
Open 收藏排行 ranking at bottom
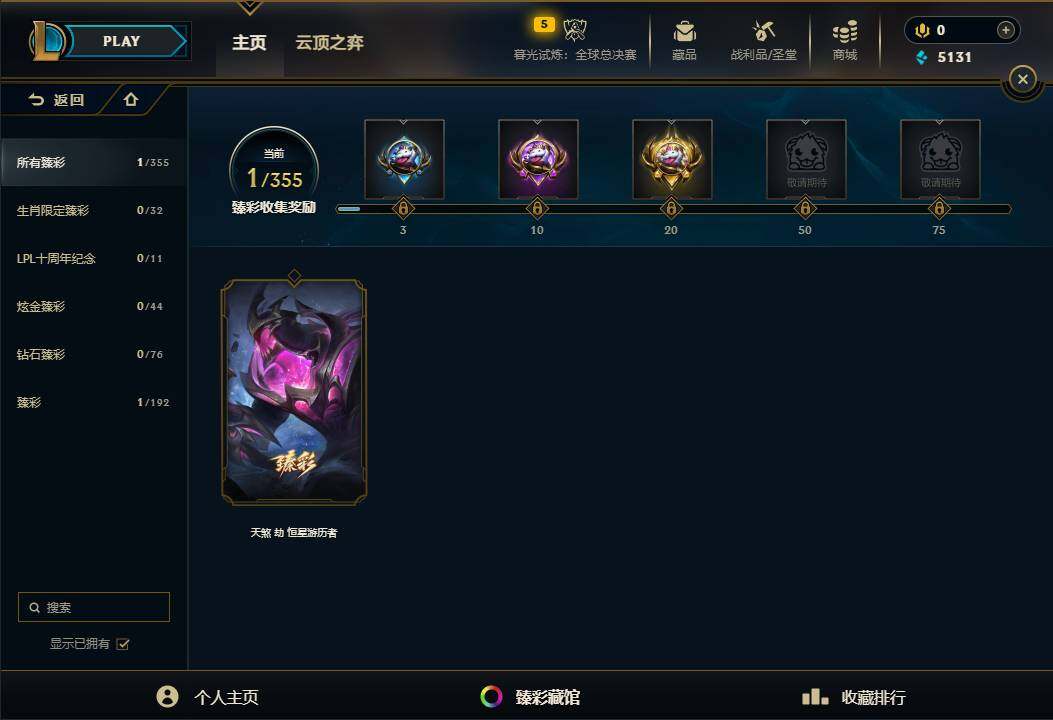click(x=854, y=697)
